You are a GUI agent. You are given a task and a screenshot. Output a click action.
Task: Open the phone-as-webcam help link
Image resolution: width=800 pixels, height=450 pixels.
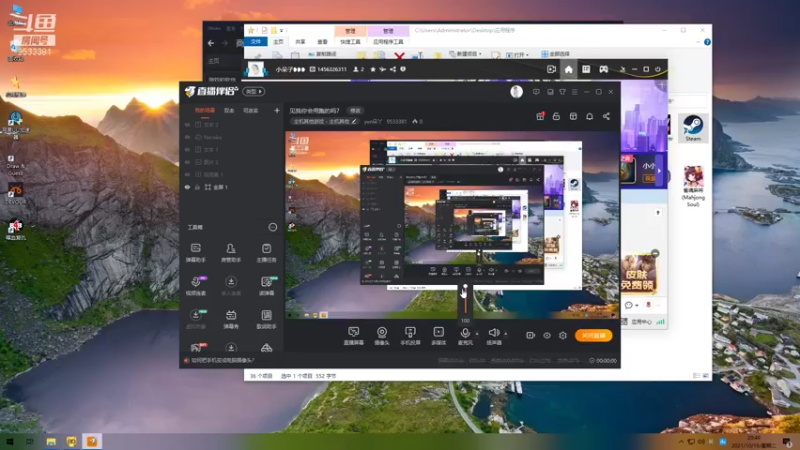[222, 360]
